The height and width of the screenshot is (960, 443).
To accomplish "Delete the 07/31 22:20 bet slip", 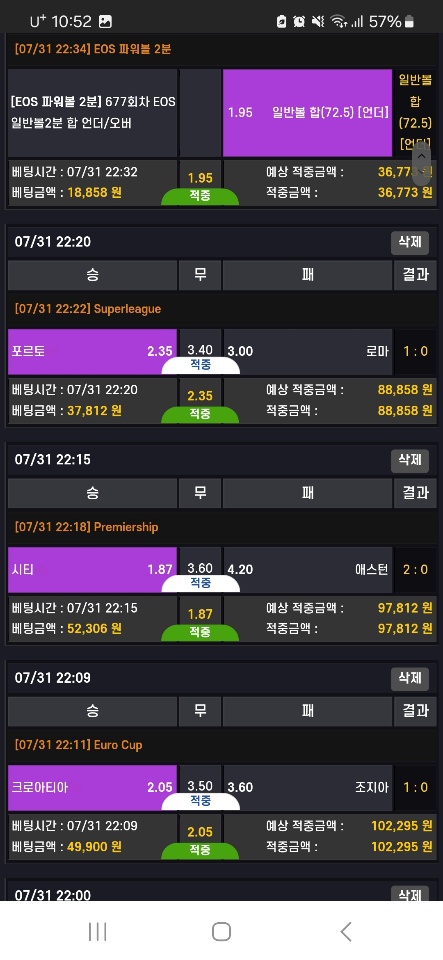I will point(410,242).
